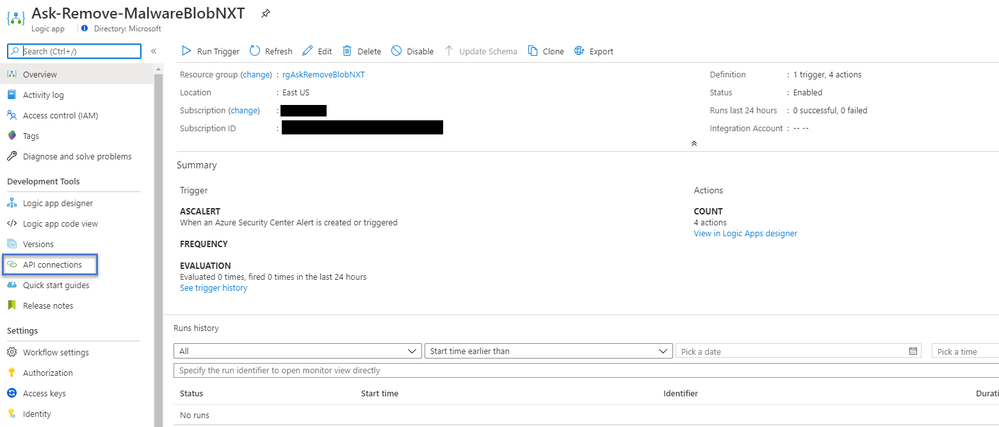Open the All runs status dropdown
Screen dimensions: 999x427
tap(298, 351)
